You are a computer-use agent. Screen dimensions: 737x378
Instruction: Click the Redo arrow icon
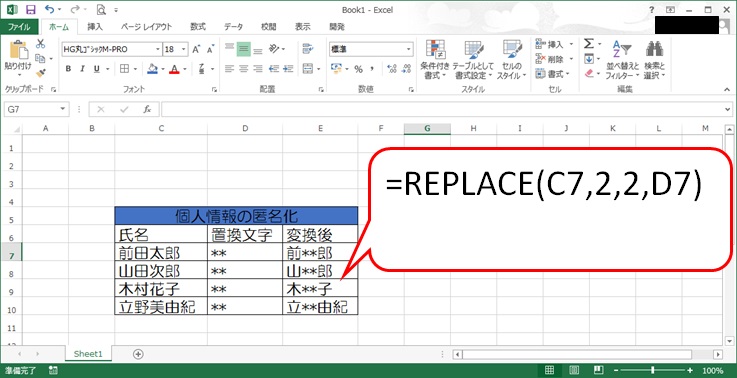coord(75,9)
